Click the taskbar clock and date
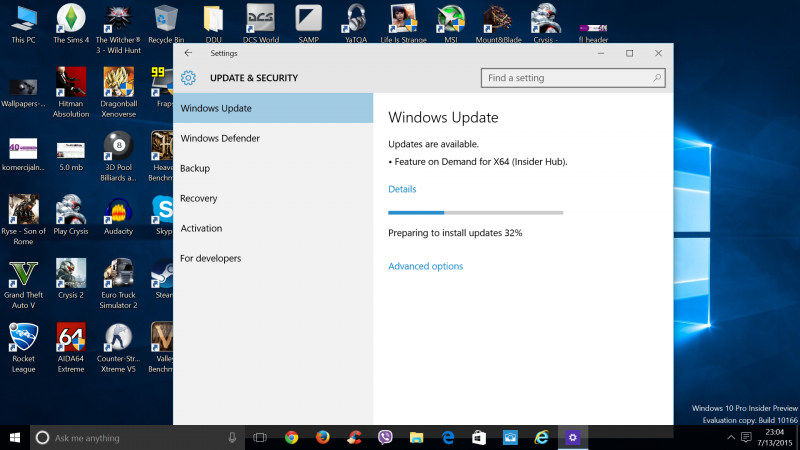800x450 pixels. point(775,438)
